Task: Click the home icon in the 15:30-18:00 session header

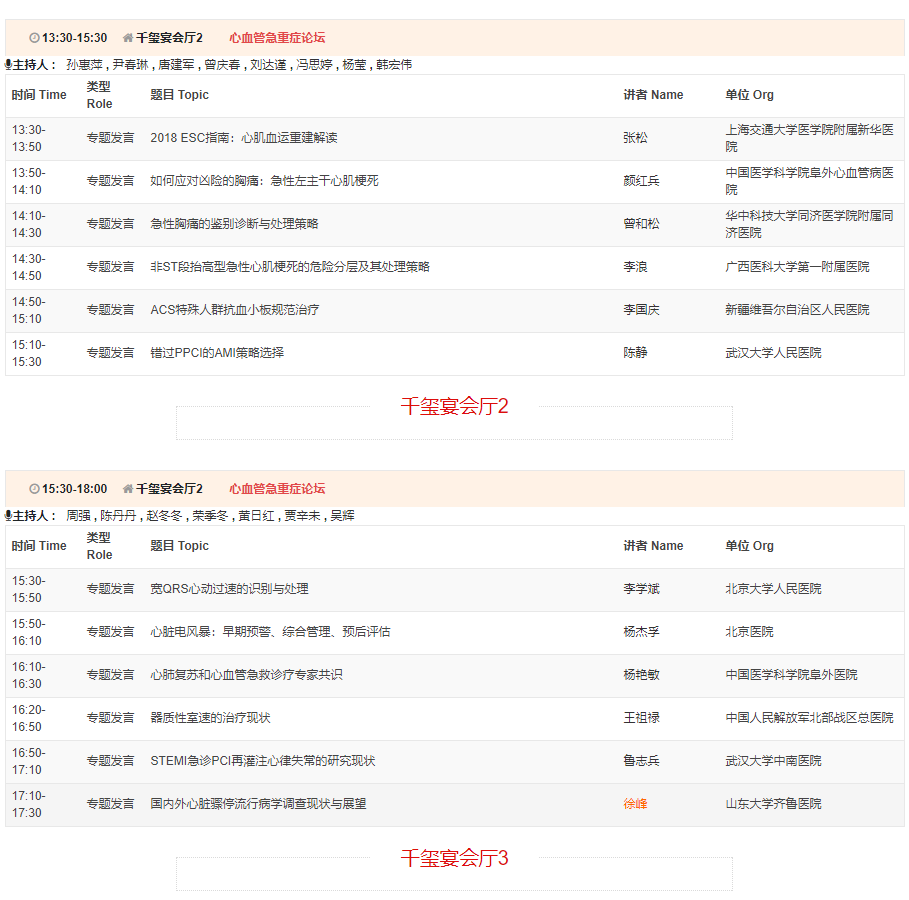Action: coord(128,489)
